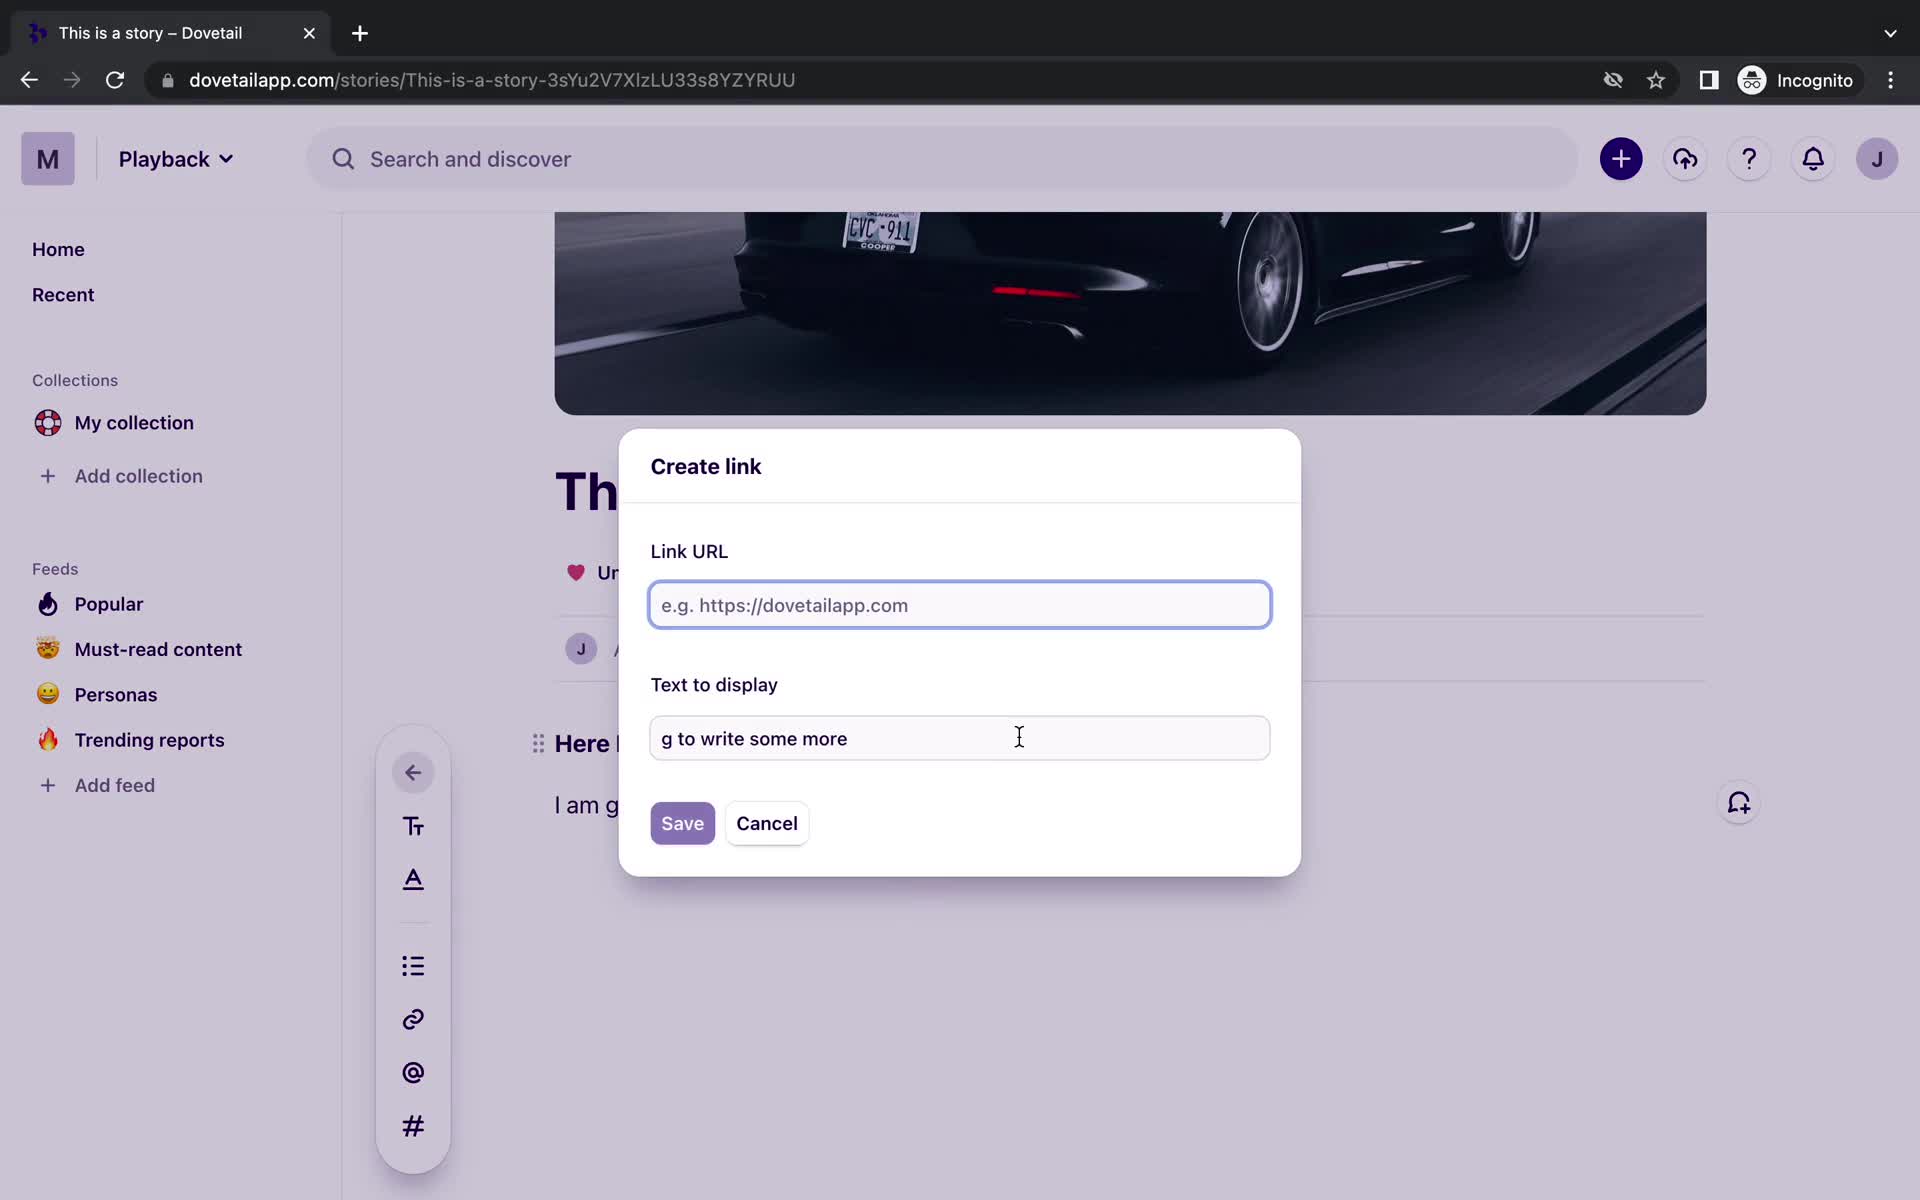Click the create new plus button

tap(1621, 159)
